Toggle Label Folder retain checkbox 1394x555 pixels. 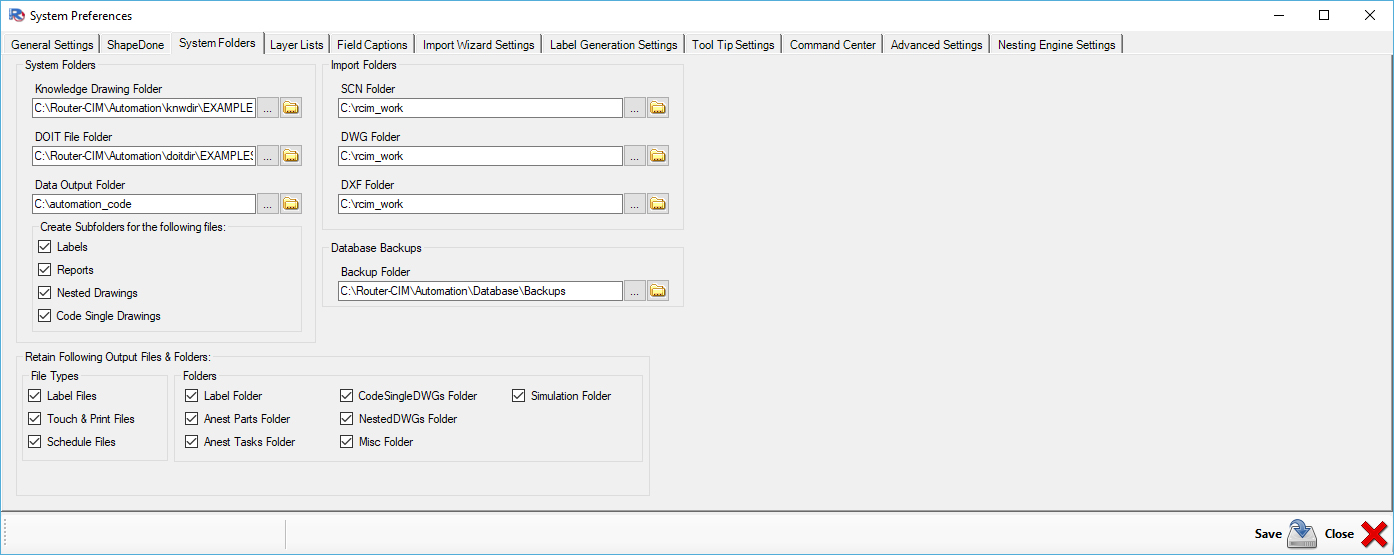click(192, 396)
